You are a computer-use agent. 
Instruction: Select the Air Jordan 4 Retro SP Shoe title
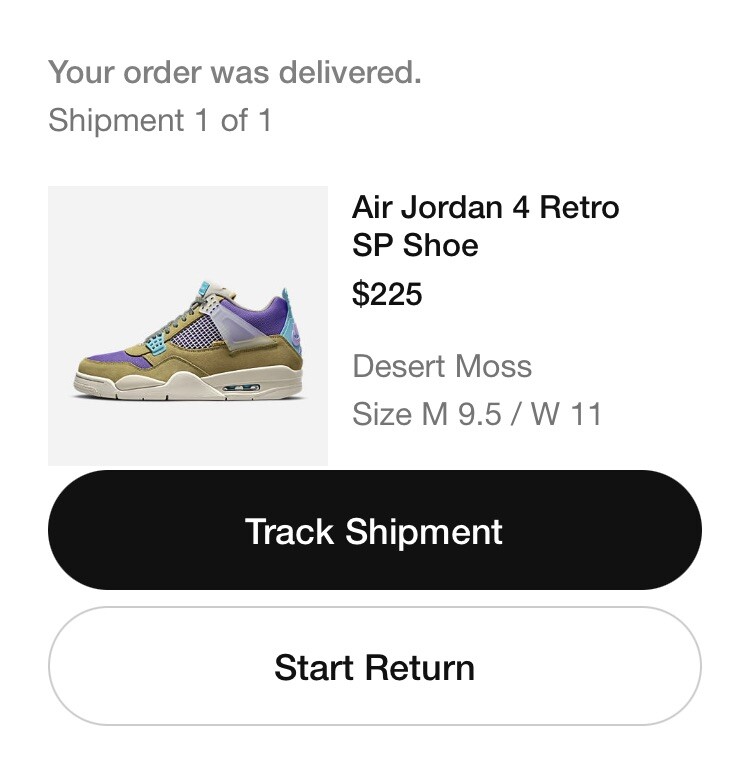point(485,226)
